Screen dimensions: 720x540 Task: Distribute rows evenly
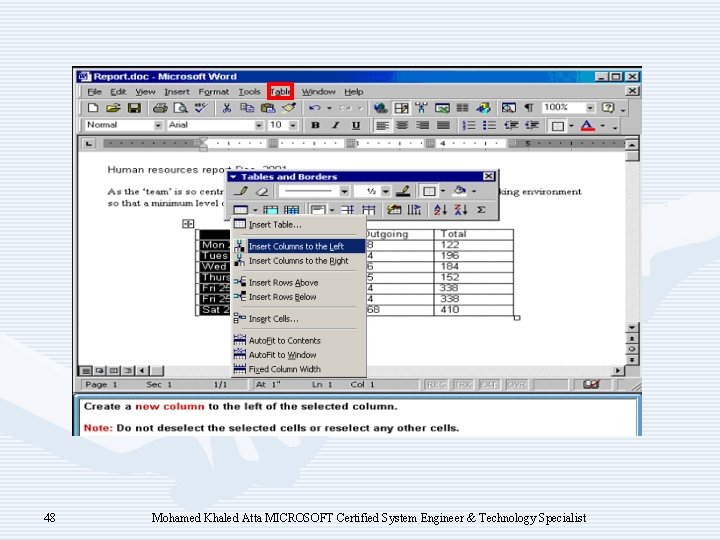click(x=348, y=210)
